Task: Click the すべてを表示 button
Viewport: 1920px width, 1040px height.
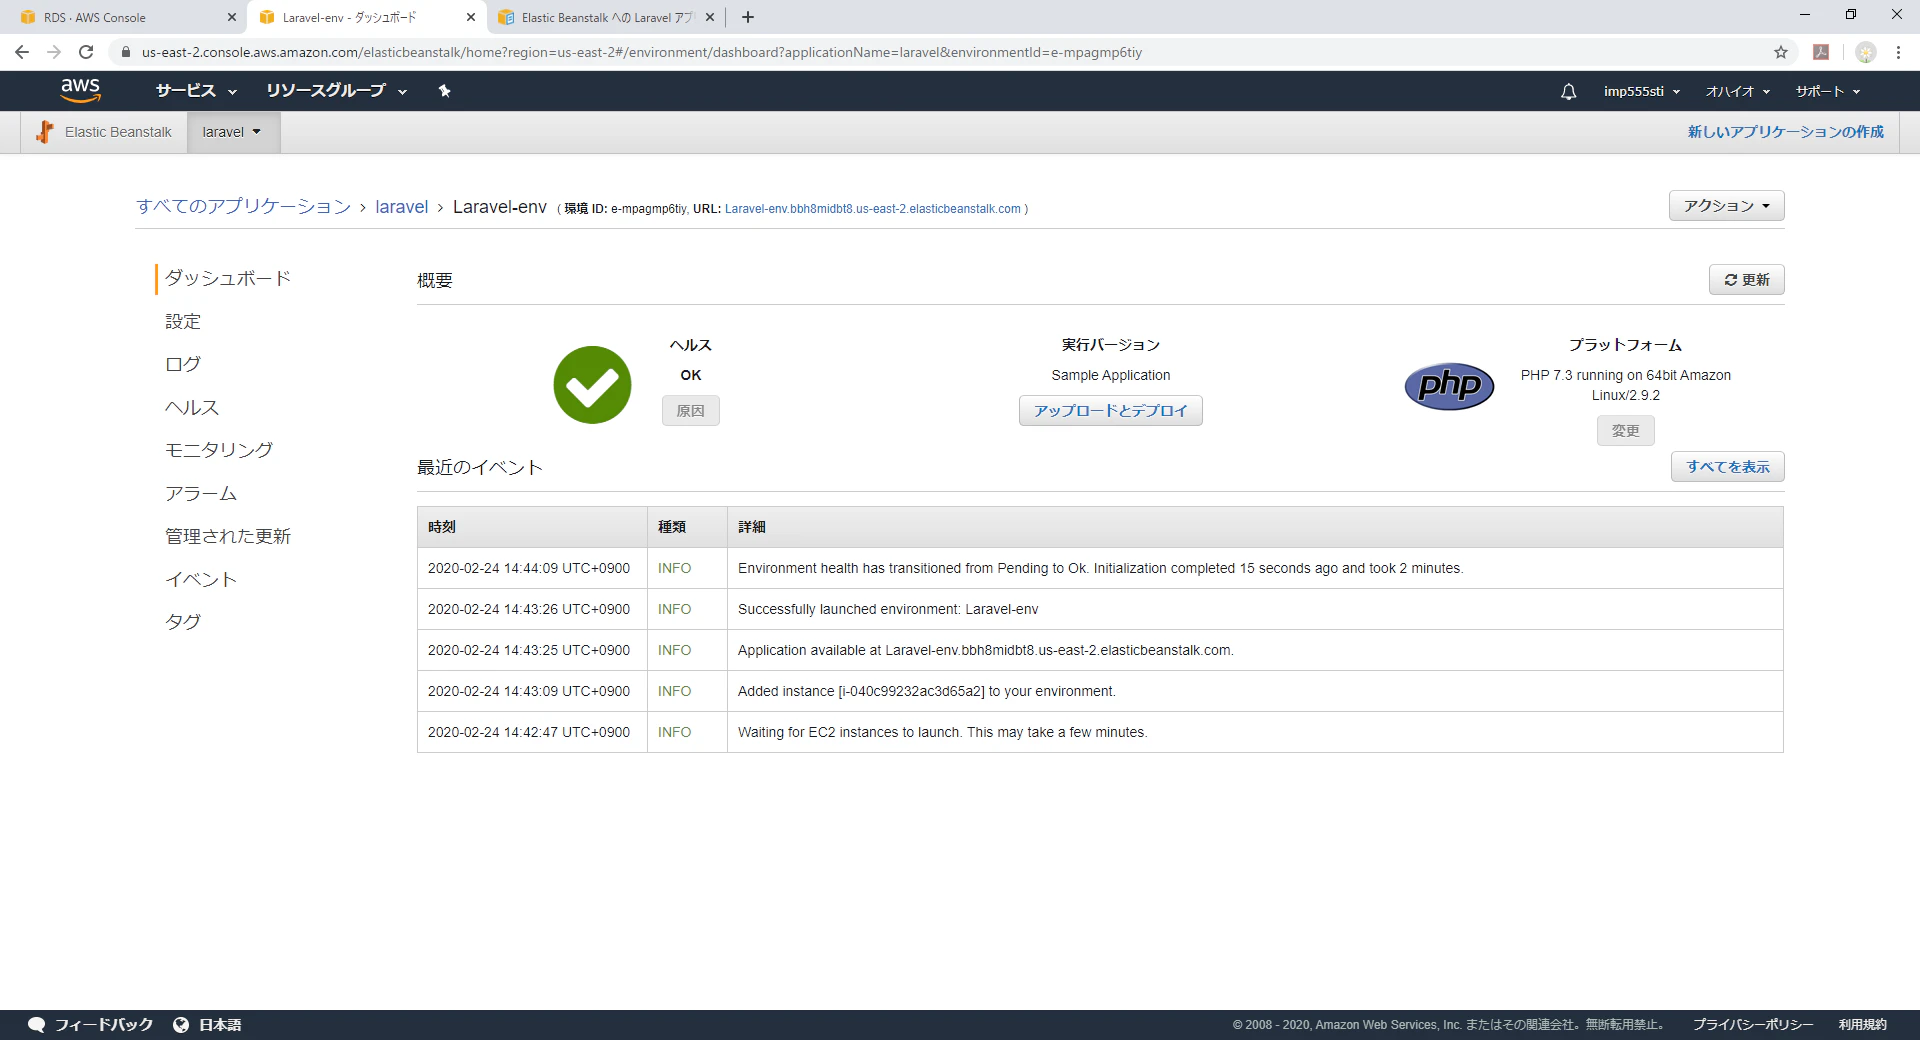Action: 1727,467
